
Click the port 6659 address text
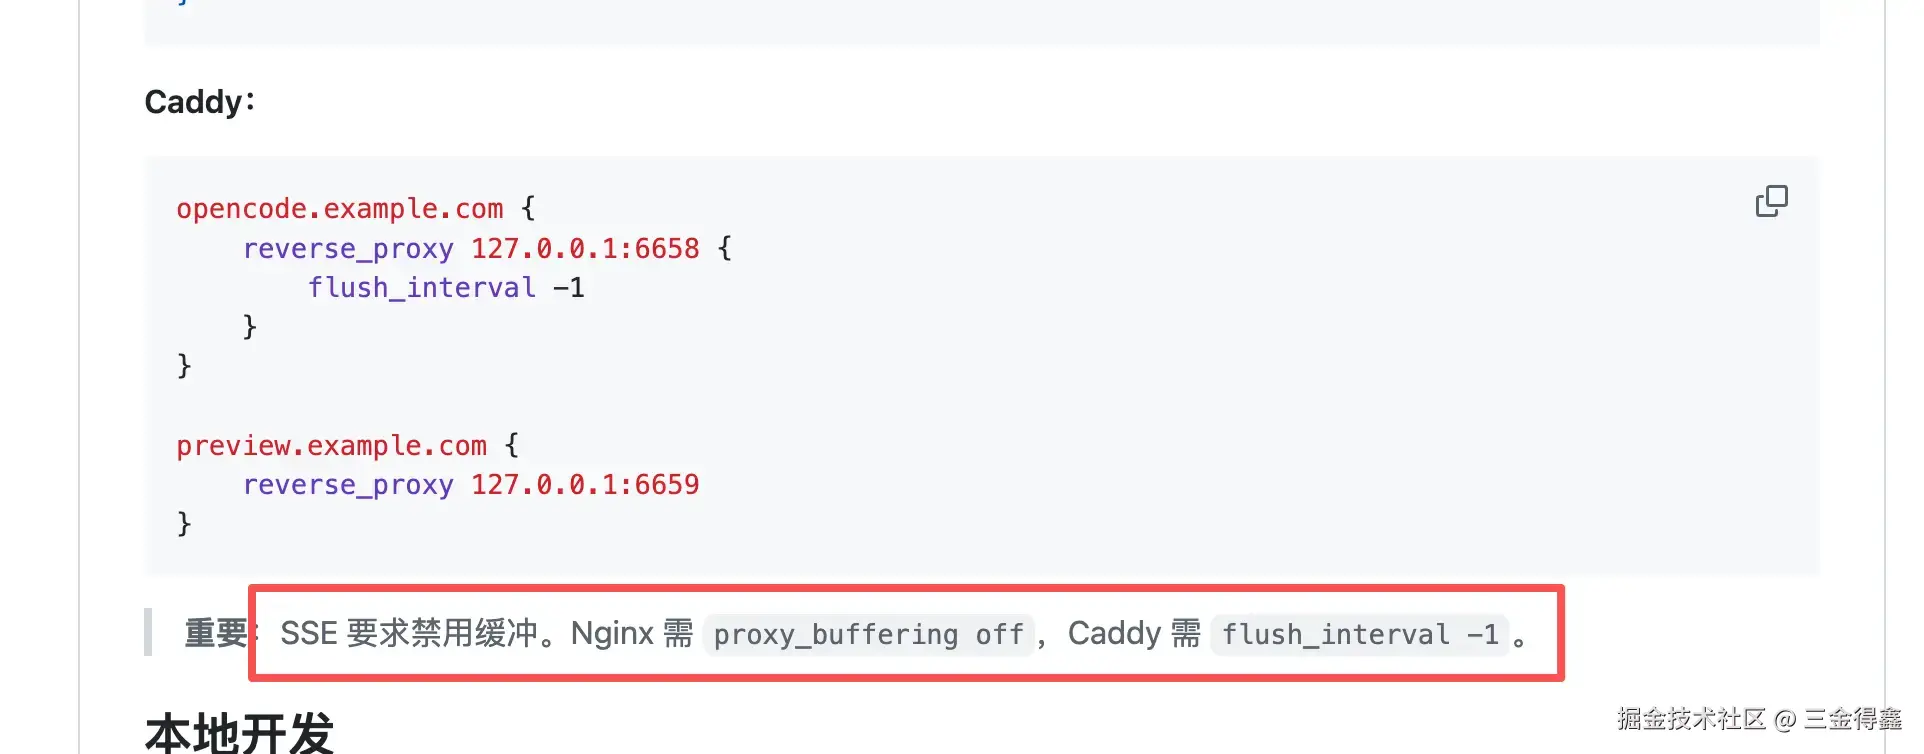[x=585, y=485]
